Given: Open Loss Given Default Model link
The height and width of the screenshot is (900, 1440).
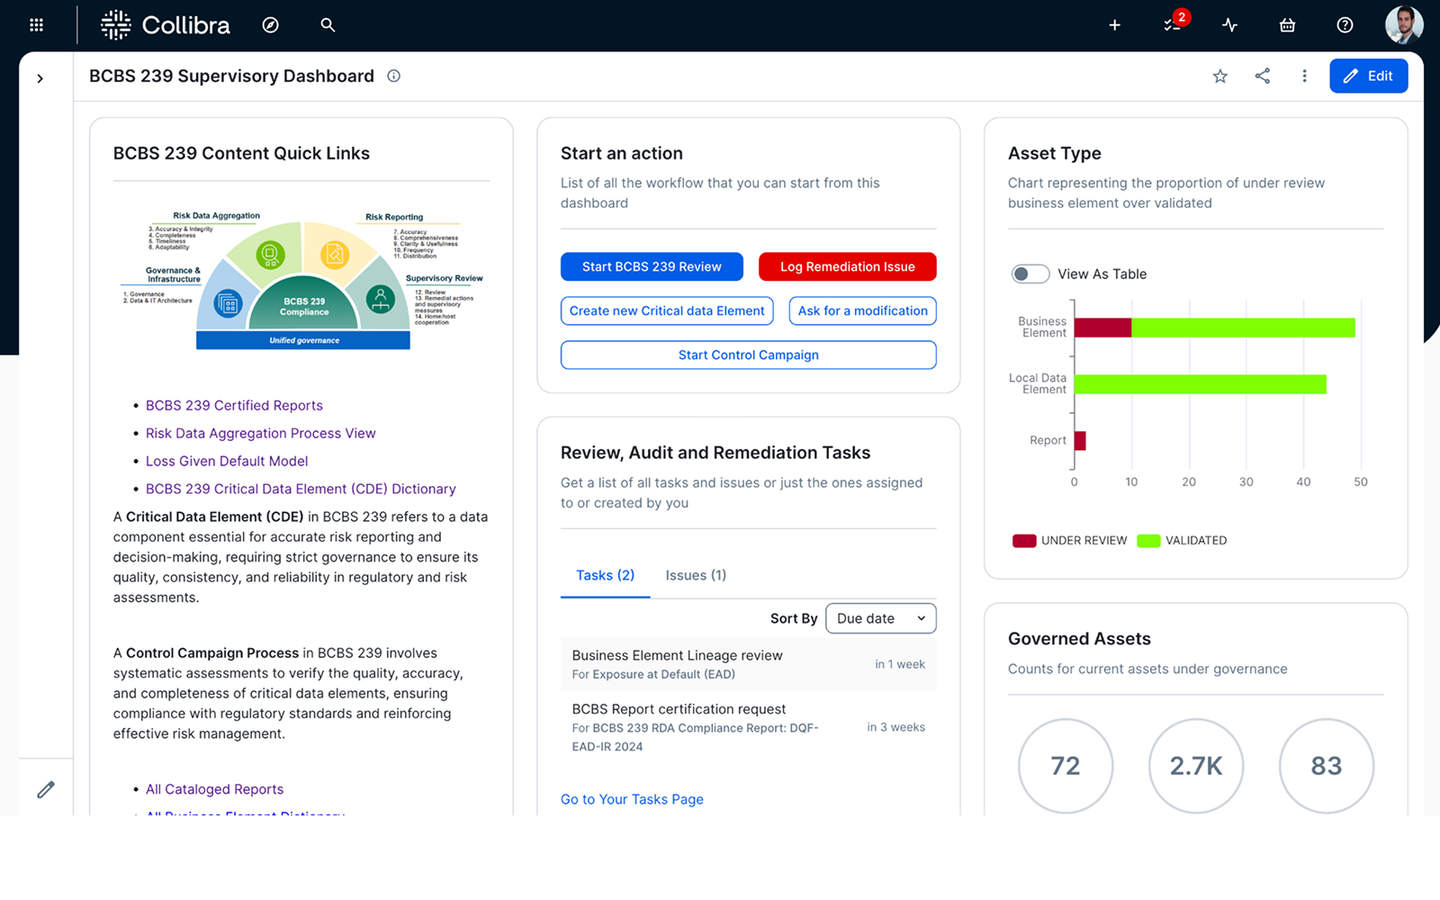Looking at the screenshot, I should point(227,461).
